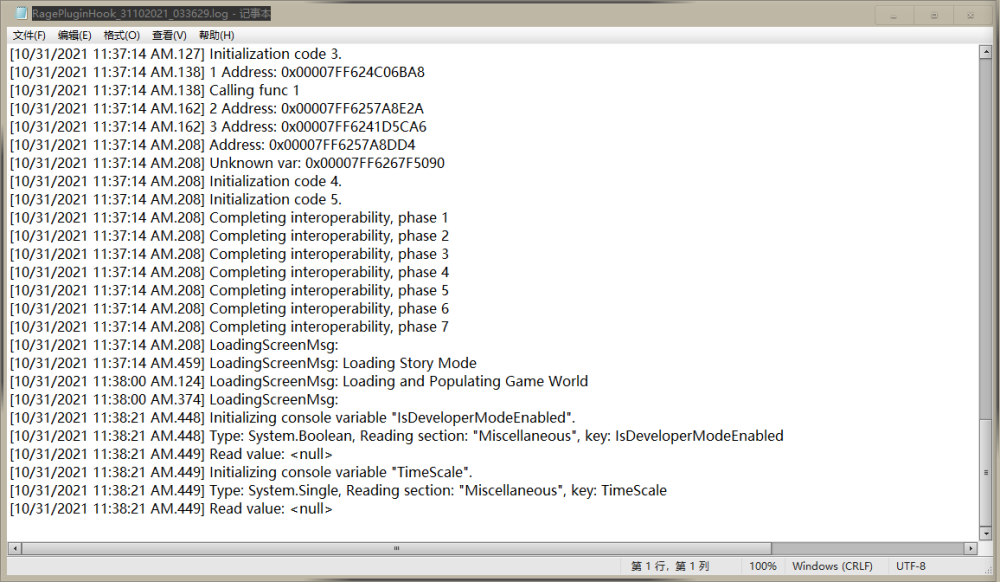Image resolution: width=1000 pixels, height=582 pixels.
Task: Click the 100% zoom level indicator
Action: [762, 566]
